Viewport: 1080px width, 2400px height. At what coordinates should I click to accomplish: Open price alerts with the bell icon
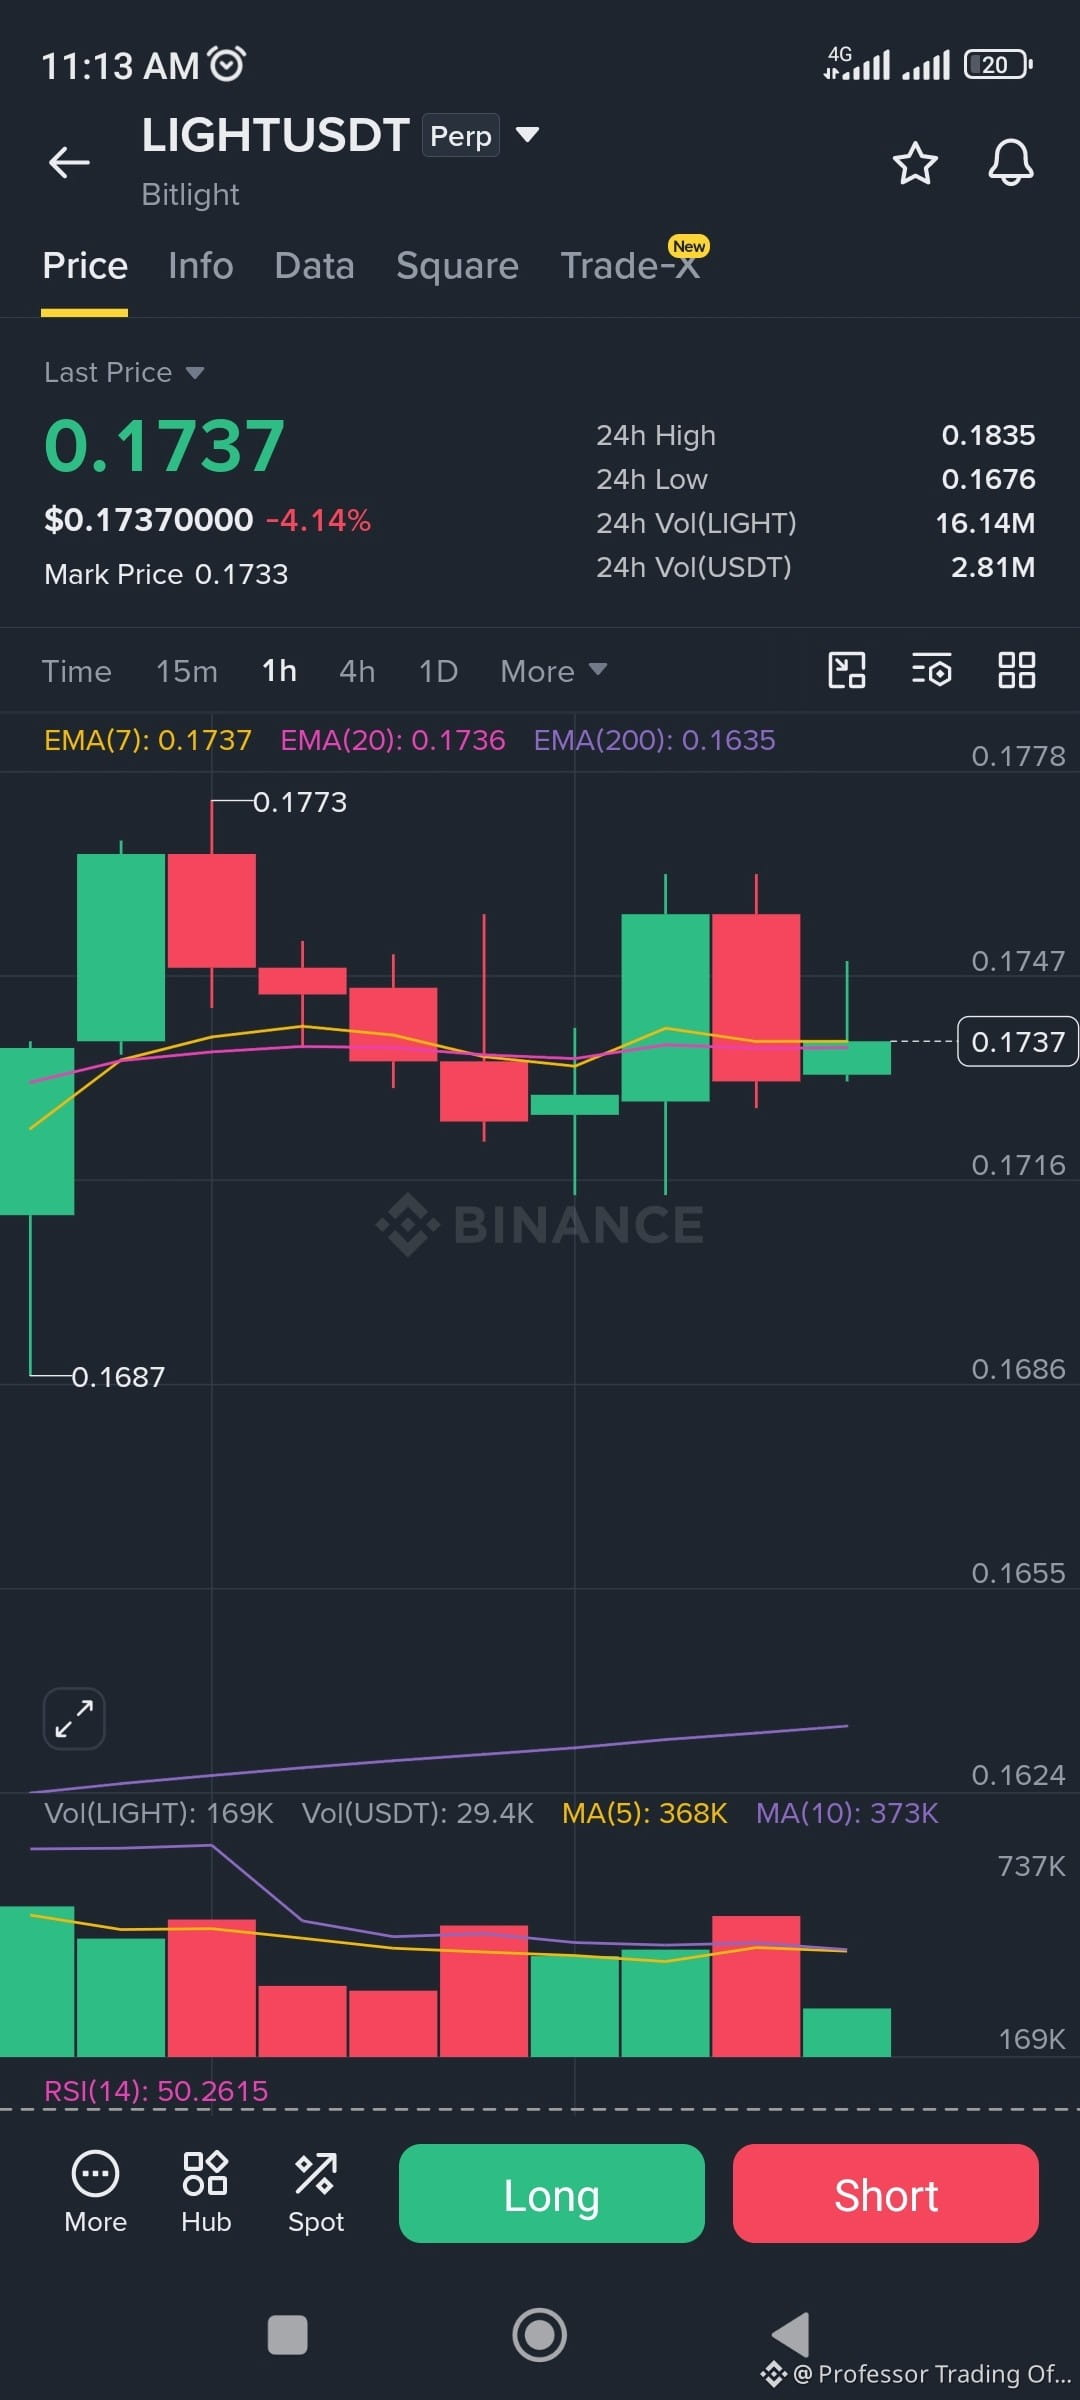(x=1011, y=162)
